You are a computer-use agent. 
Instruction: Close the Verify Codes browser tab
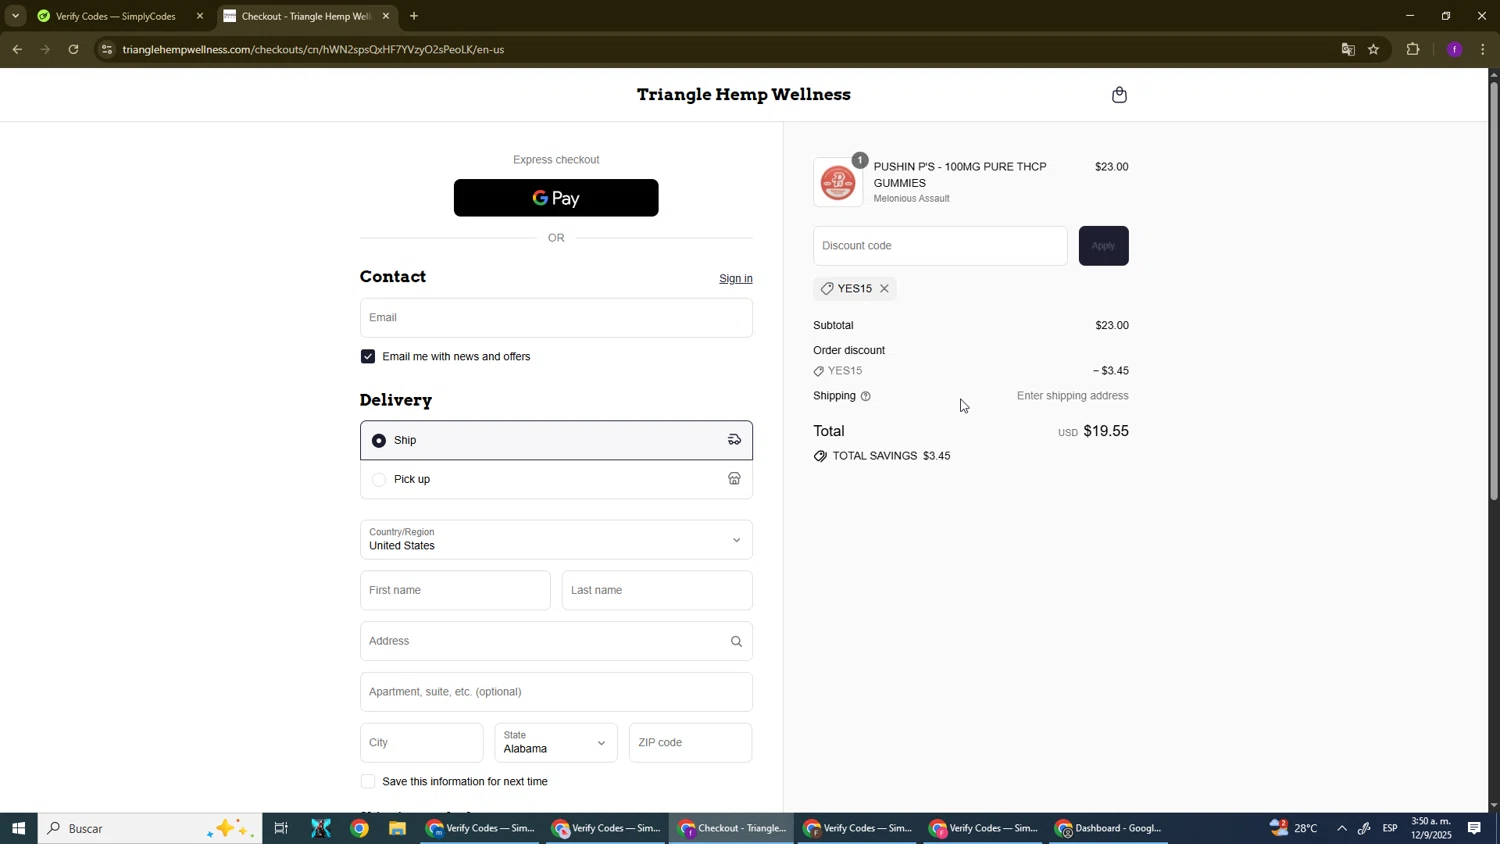point(200,16)
